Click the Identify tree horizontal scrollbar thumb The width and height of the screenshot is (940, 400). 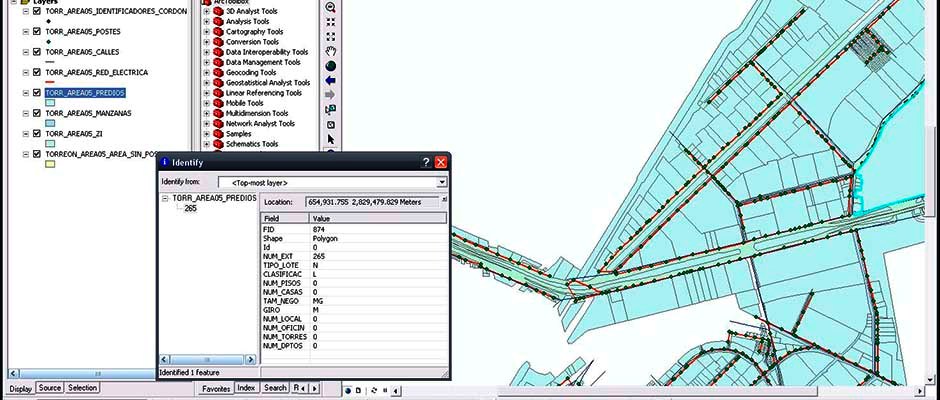[x=207, y=359]
